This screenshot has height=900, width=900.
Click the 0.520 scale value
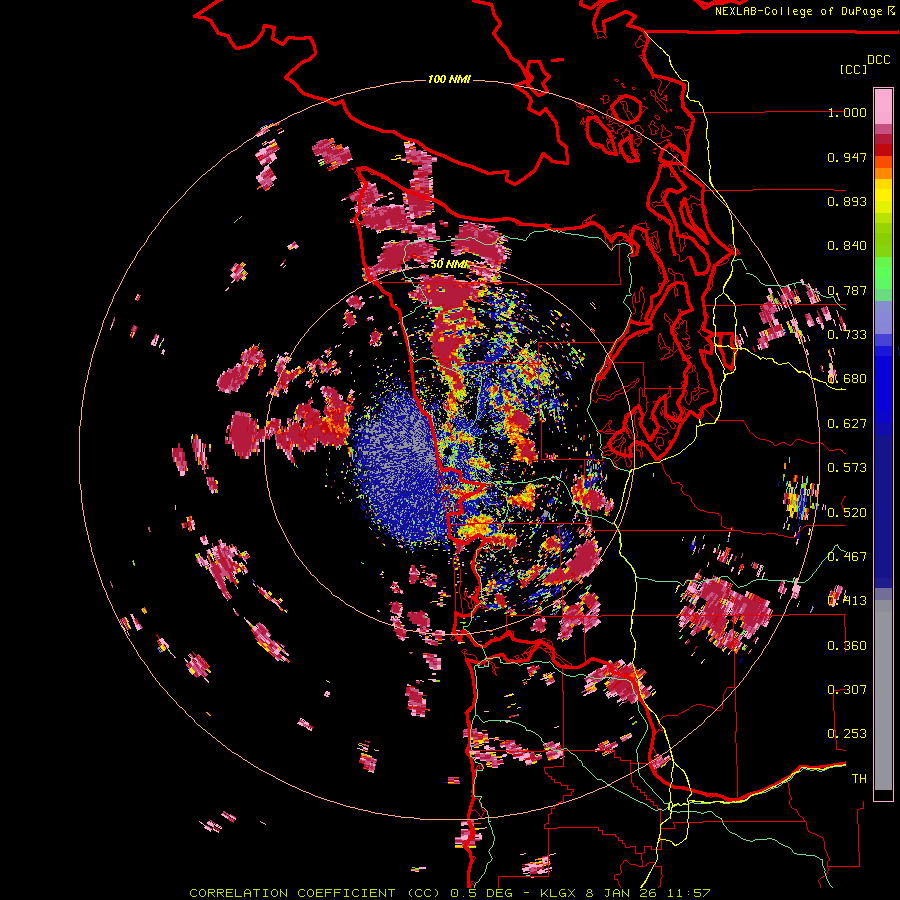(x=847, y=512)
